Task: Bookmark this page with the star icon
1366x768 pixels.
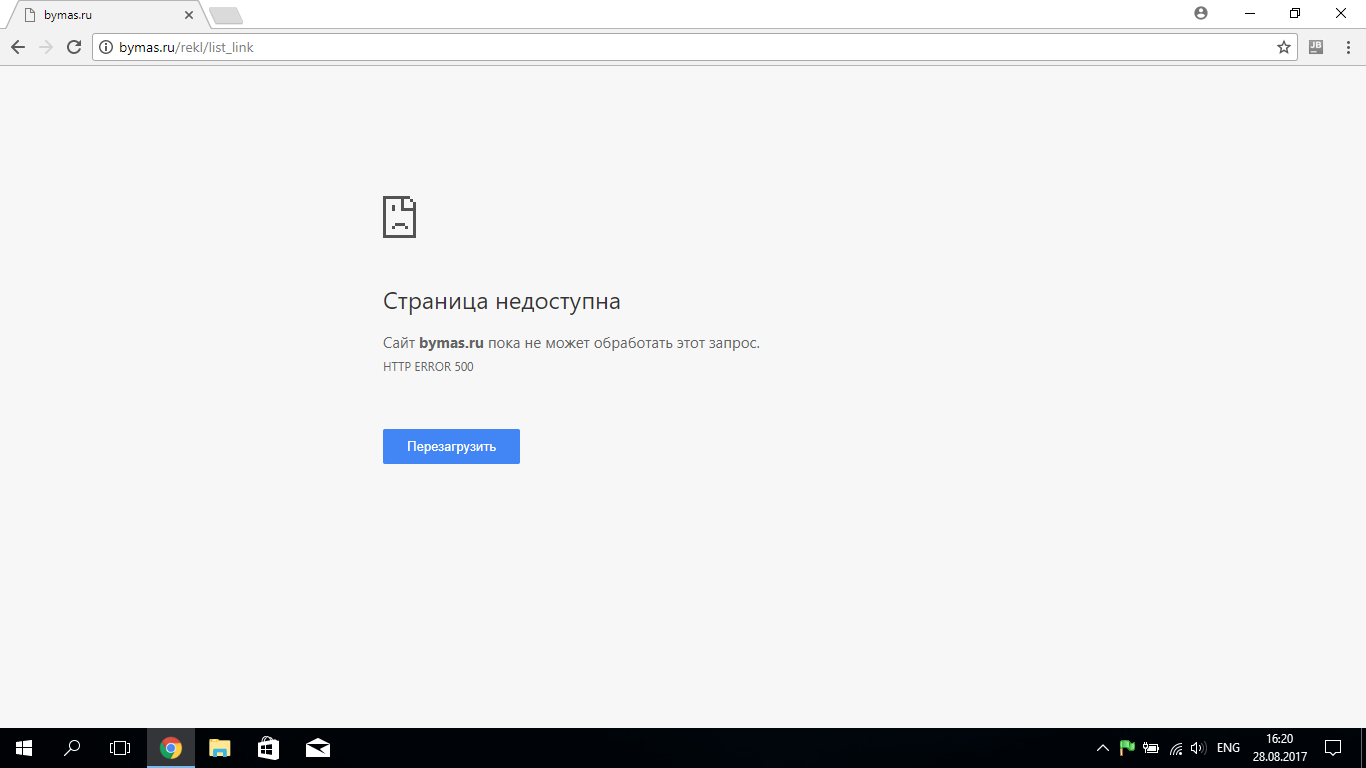Action: click(1283, 47)
